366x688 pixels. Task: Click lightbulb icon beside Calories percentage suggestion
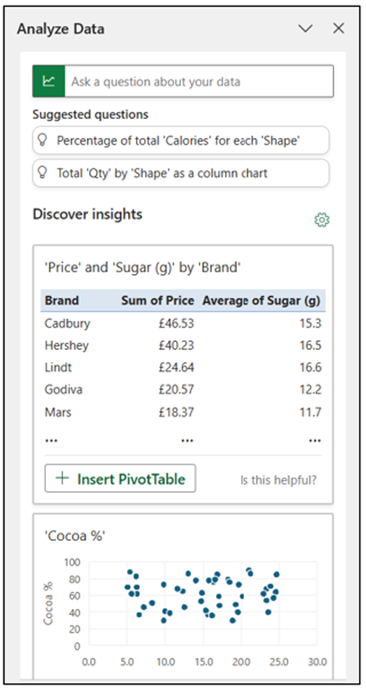click(x=43, y=140)
